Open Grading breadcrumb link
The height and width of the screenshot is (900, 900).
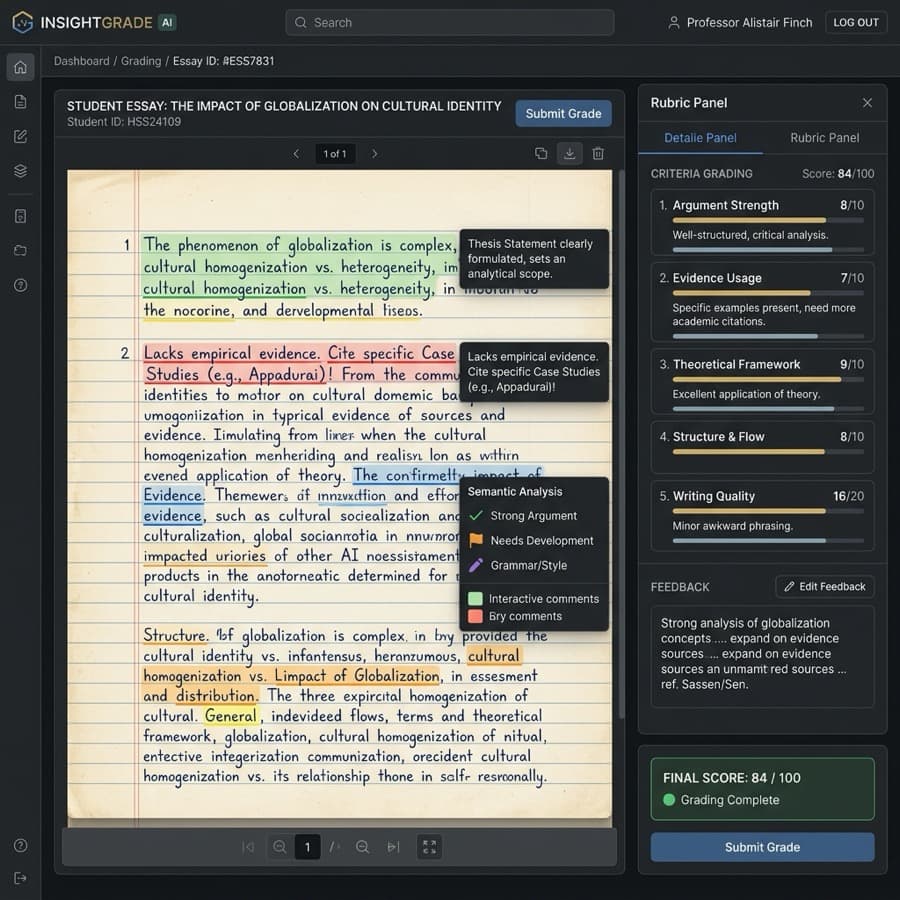[x=141, y=61]
